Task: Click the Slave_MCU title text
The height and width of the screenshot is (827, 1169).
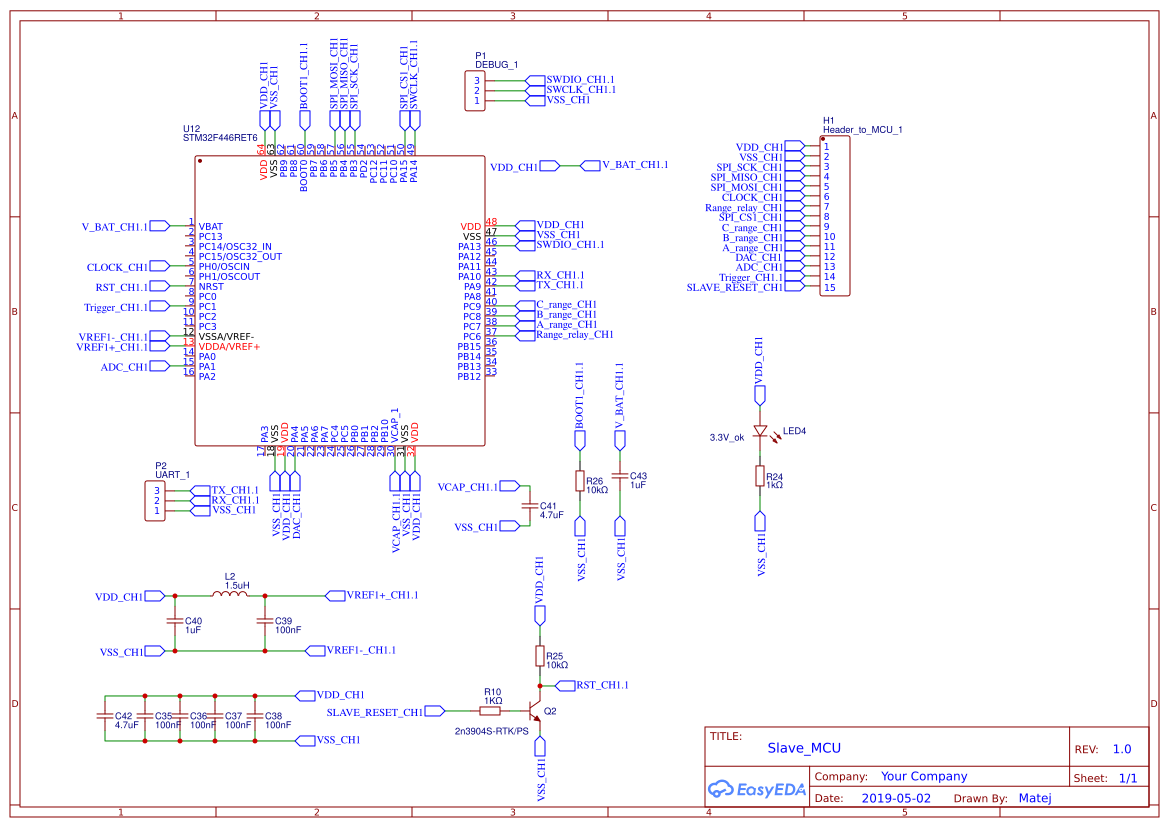Action: pyautogui.click(x=804, y=748)
